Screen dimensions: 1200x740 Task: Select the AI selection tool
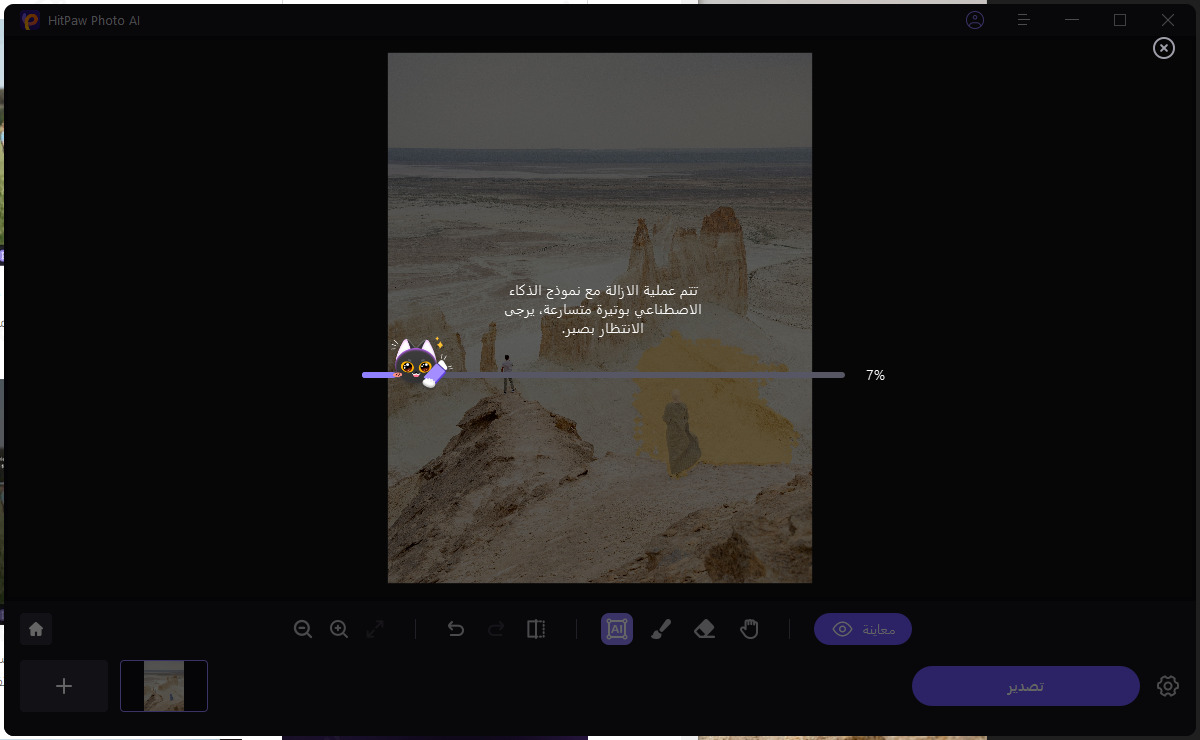tap(617, 629)
